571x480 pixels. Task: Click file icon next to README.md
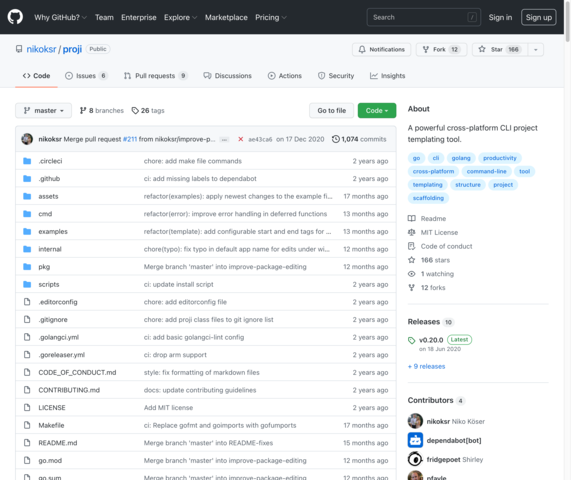27,443
